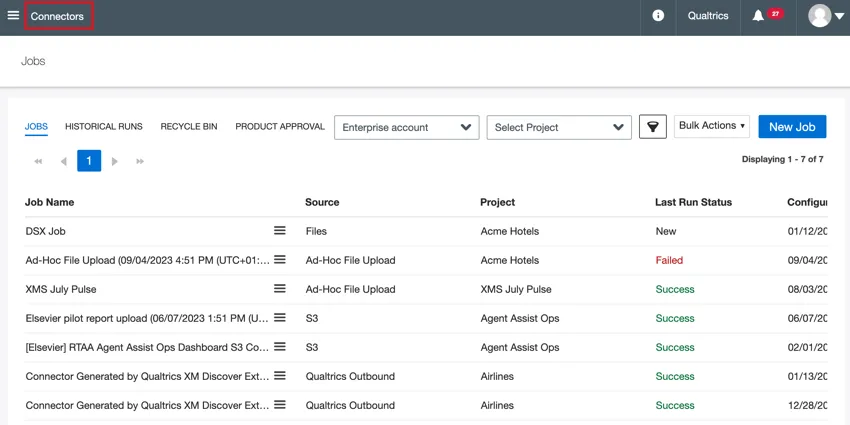Open row menu for XMS July Pulse

point(280,289)
